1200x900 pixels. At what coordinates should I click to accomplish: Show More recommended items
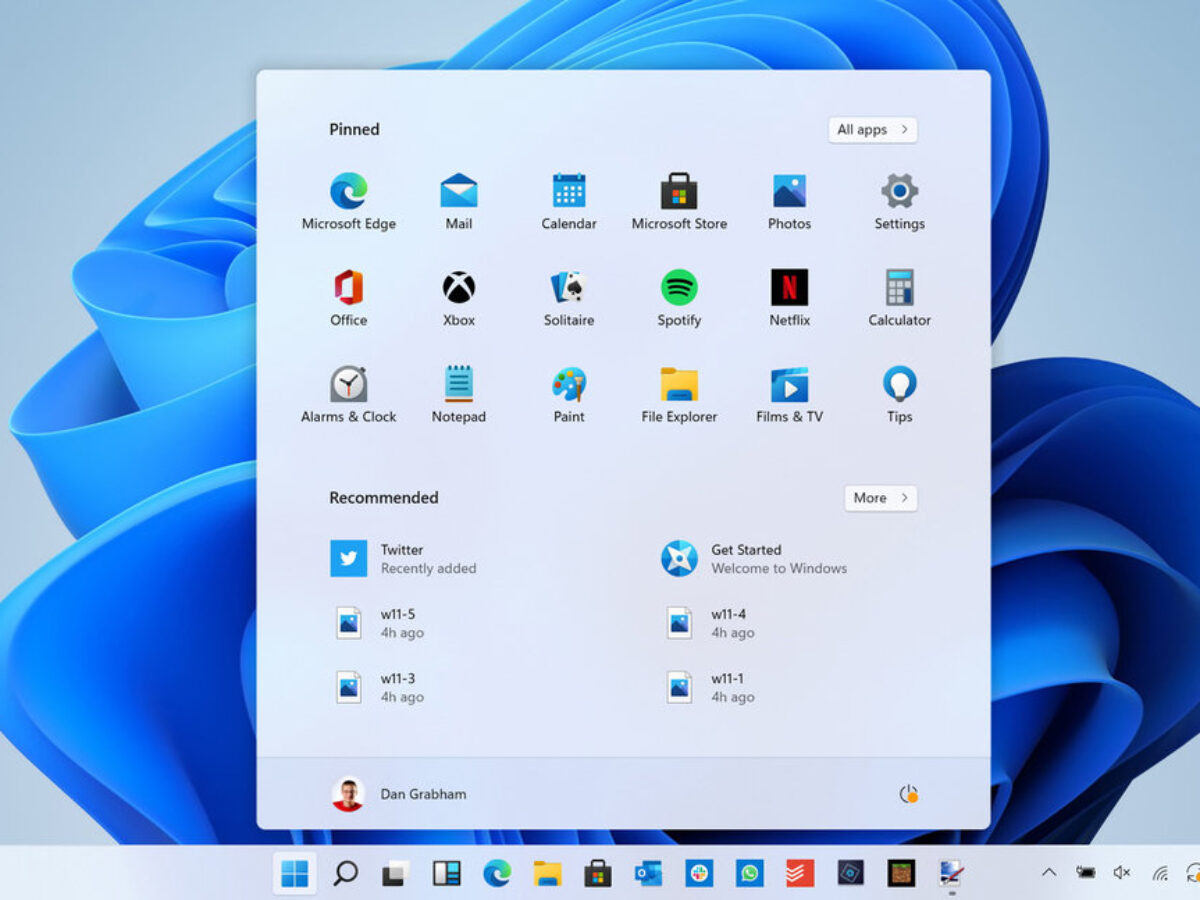pyautogui.click(x=880, y=498)
